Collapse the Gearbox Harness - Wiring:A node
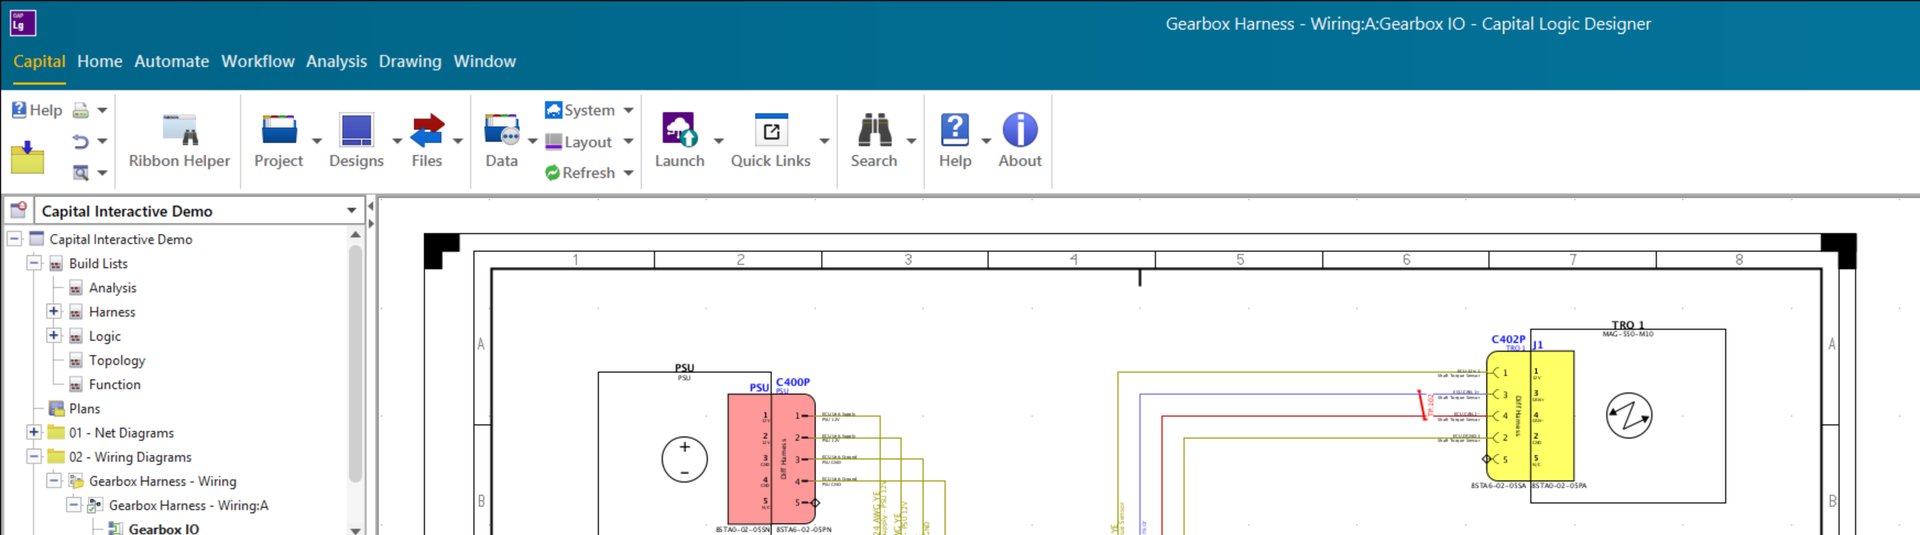 click(74, 505)
